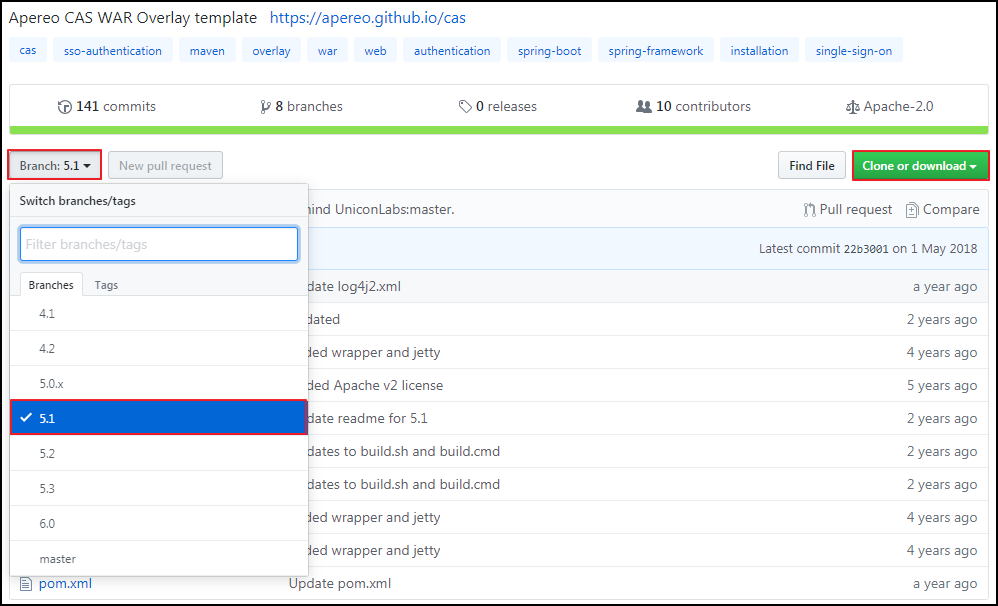Open the 141 commits link
This screenshot has width=998, height=606.
(x=107, y=106)
